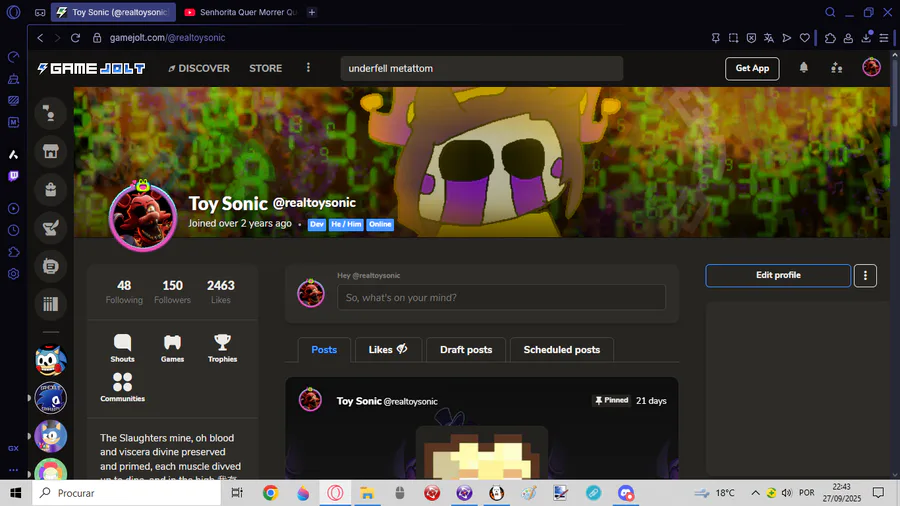
Task: Go back to previous page
Action: pos(40,38)
